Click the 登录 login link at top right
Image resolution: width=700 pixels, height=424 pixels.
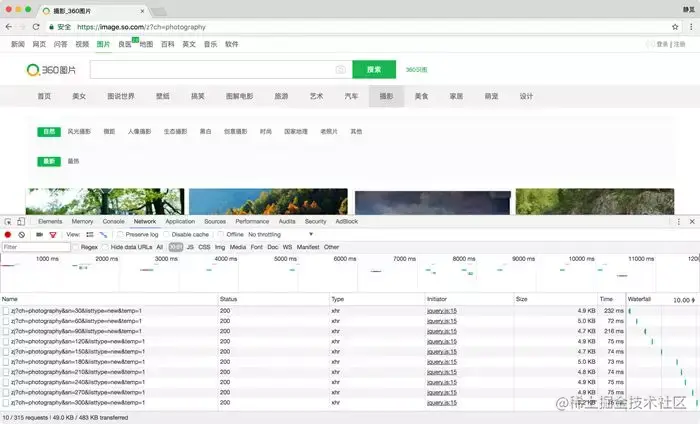662,44
